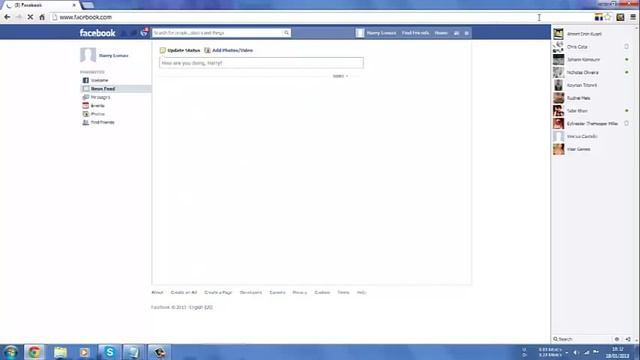Click the Create a Page footer link

[x=218, y=292]
